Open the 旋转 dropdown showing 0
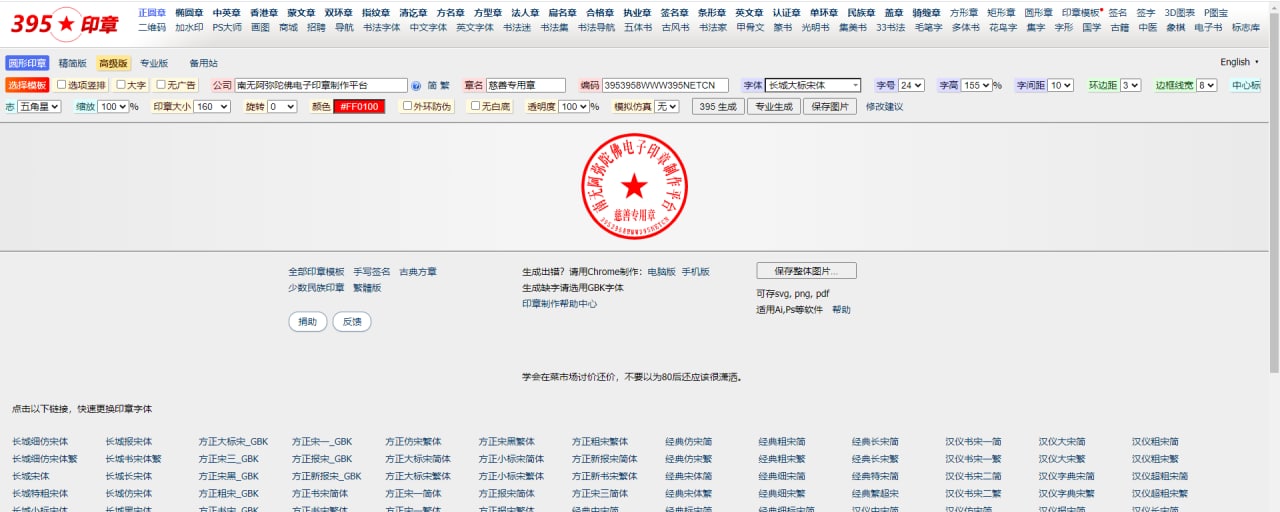This screenshot has width=1280, height=512. coord(282,106)
